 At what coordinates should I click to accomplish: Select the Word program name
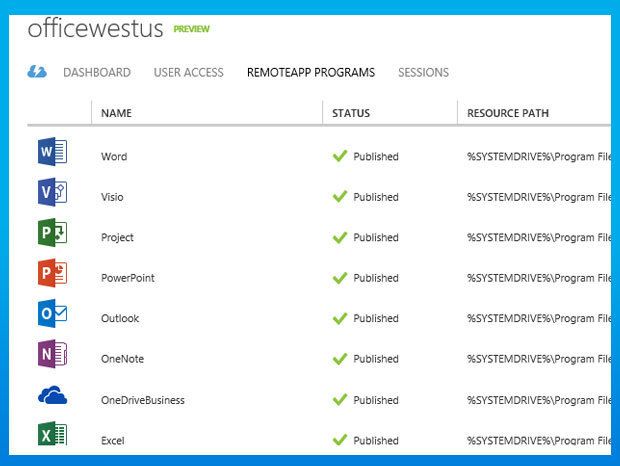[x=114, y=157]
